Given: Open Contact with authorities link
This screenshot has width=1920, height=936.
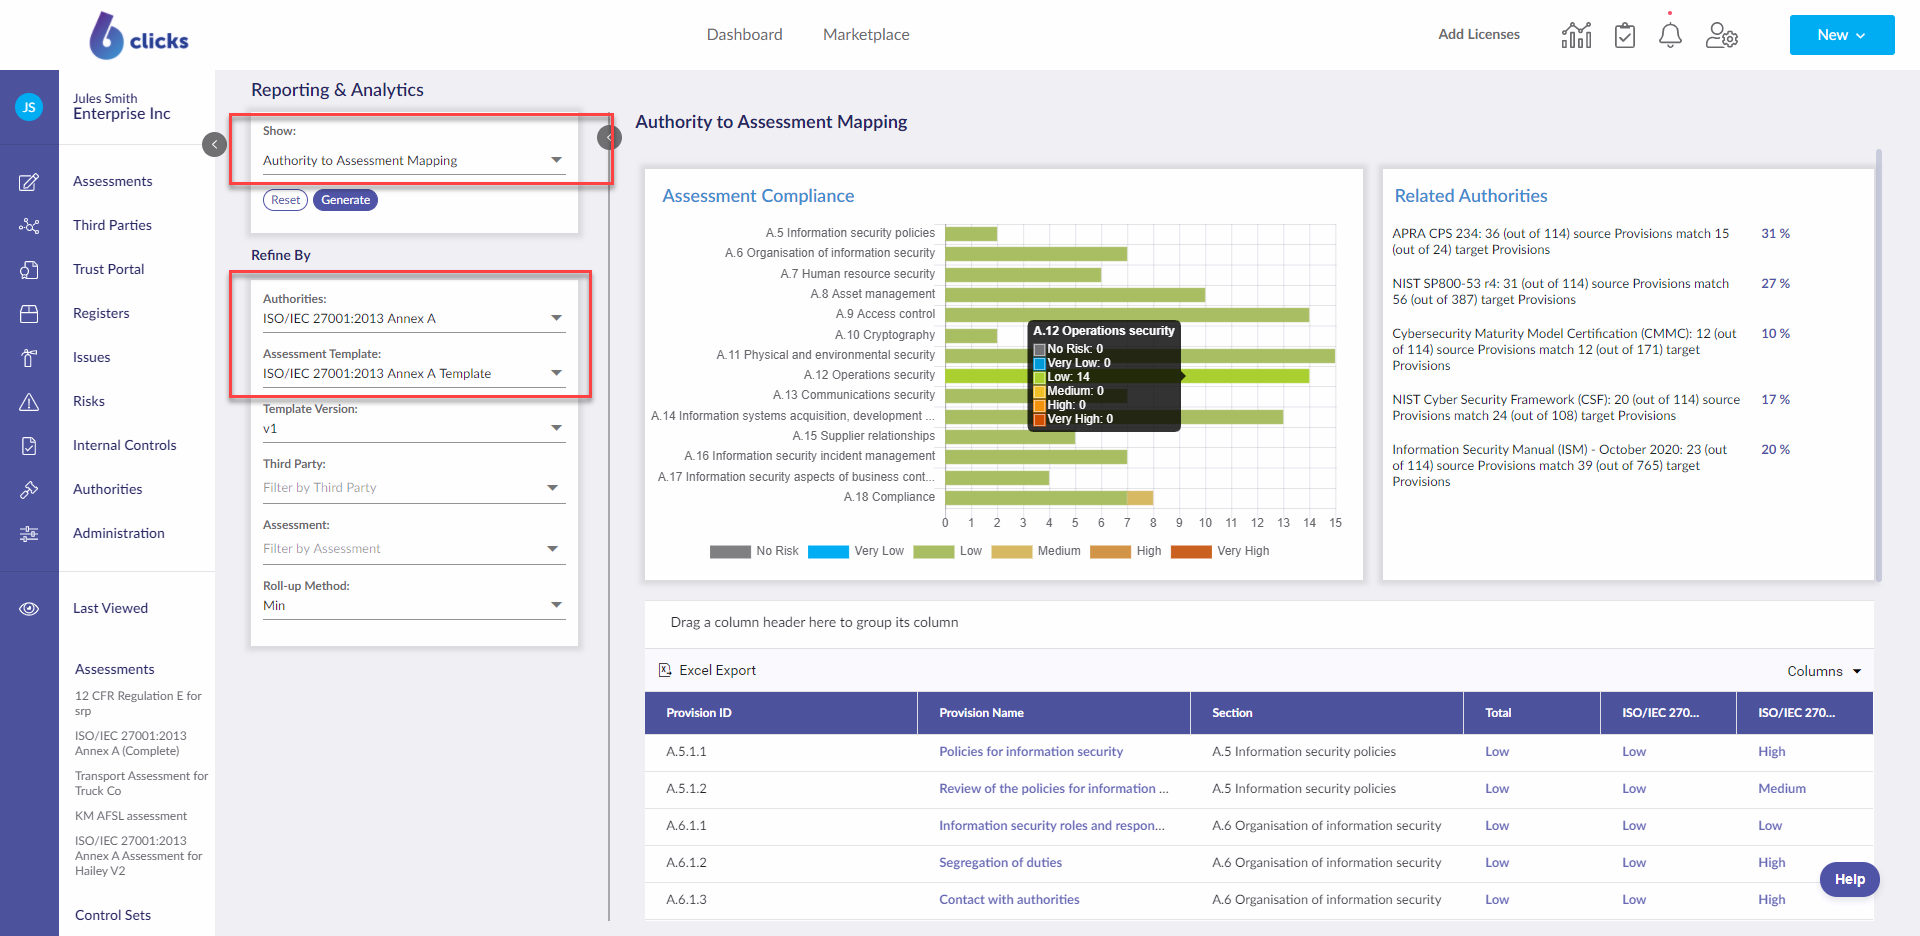Looking at the screenshot, I should (x=1009, y=900).
